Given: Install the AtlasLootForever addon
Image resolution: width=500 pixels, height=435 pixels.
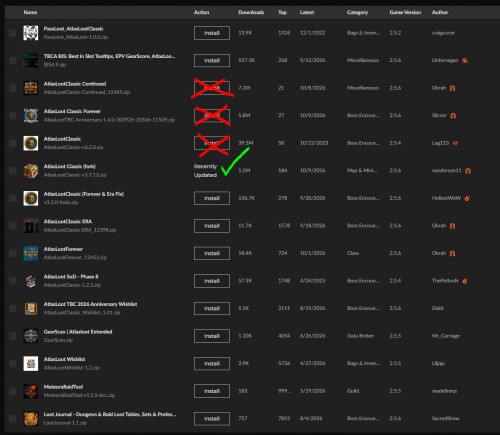Looking at the screenshot, I should pyautogui.click(x=212, y=253).
